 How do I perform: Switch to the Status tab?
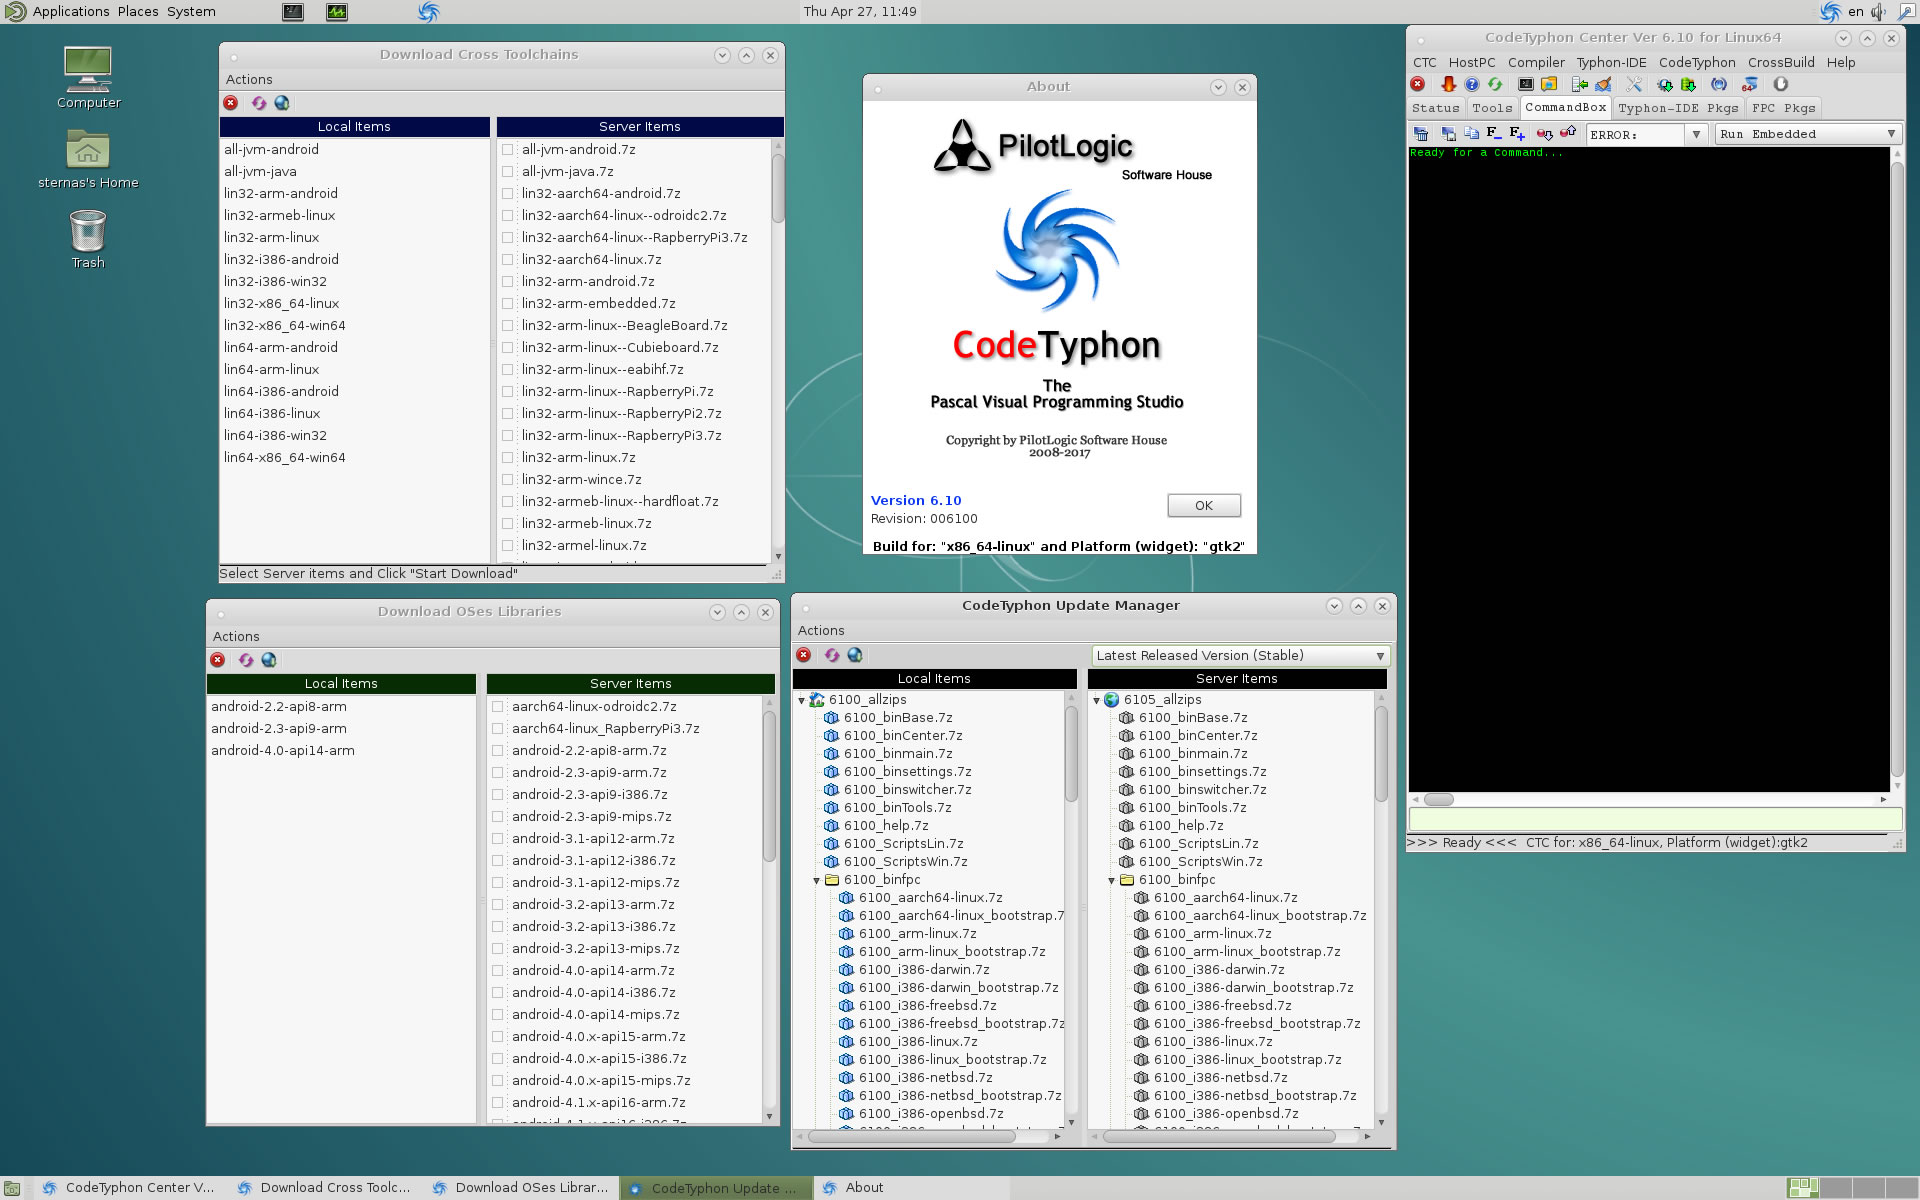coord(1435,108)
